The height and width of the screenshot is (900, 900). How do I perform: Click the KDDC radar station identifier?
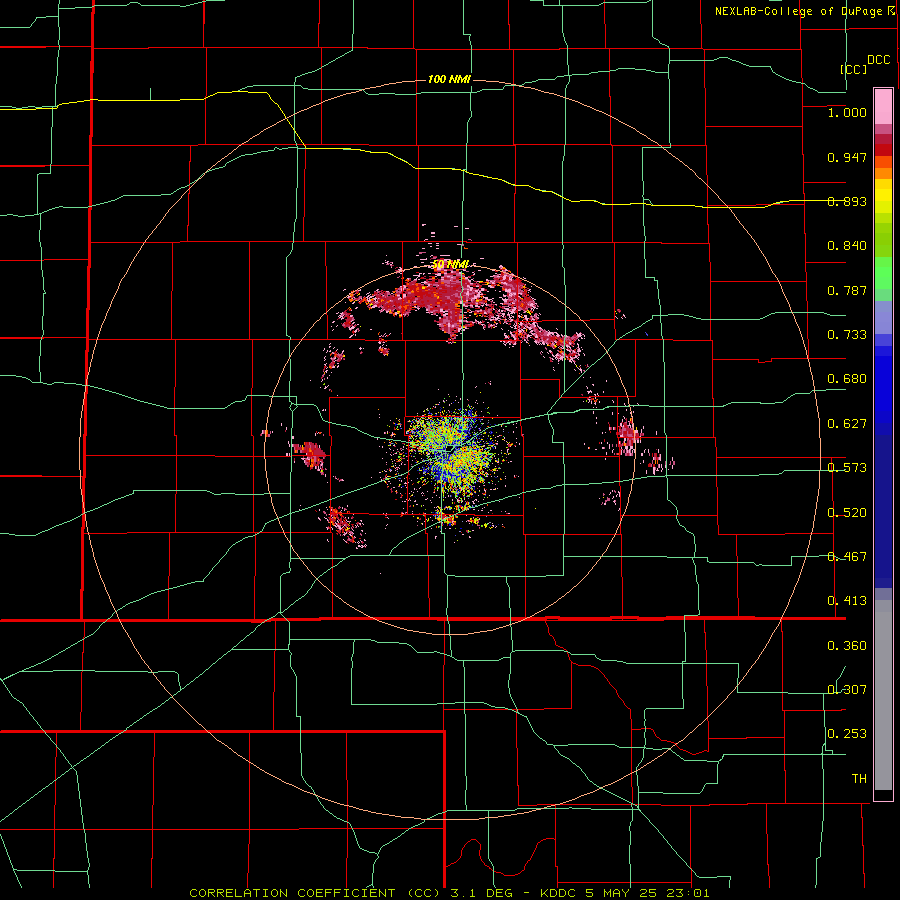pyautogui.click(x=560, y=893)
